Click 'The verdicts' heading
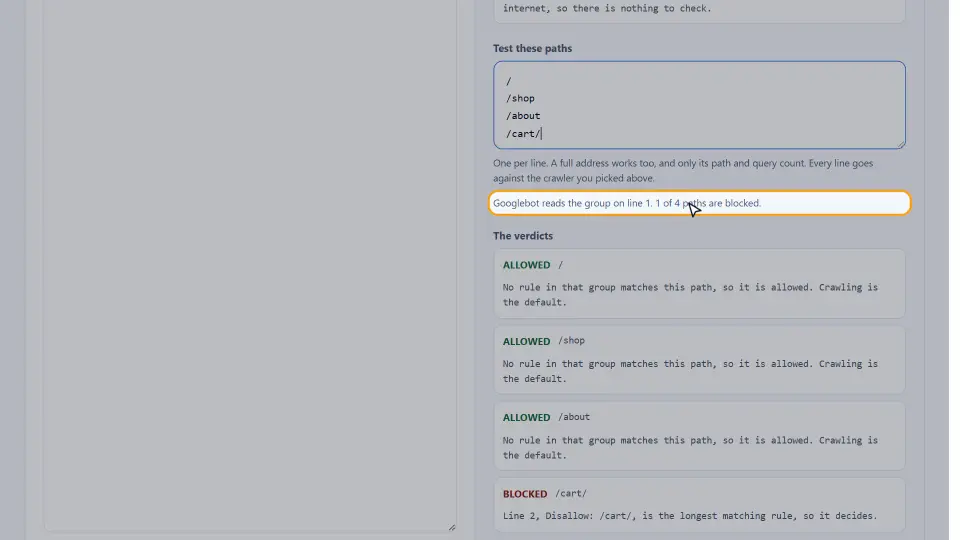Screen dimensions: 960x540 pyautogui.click(x=523, y=236)
